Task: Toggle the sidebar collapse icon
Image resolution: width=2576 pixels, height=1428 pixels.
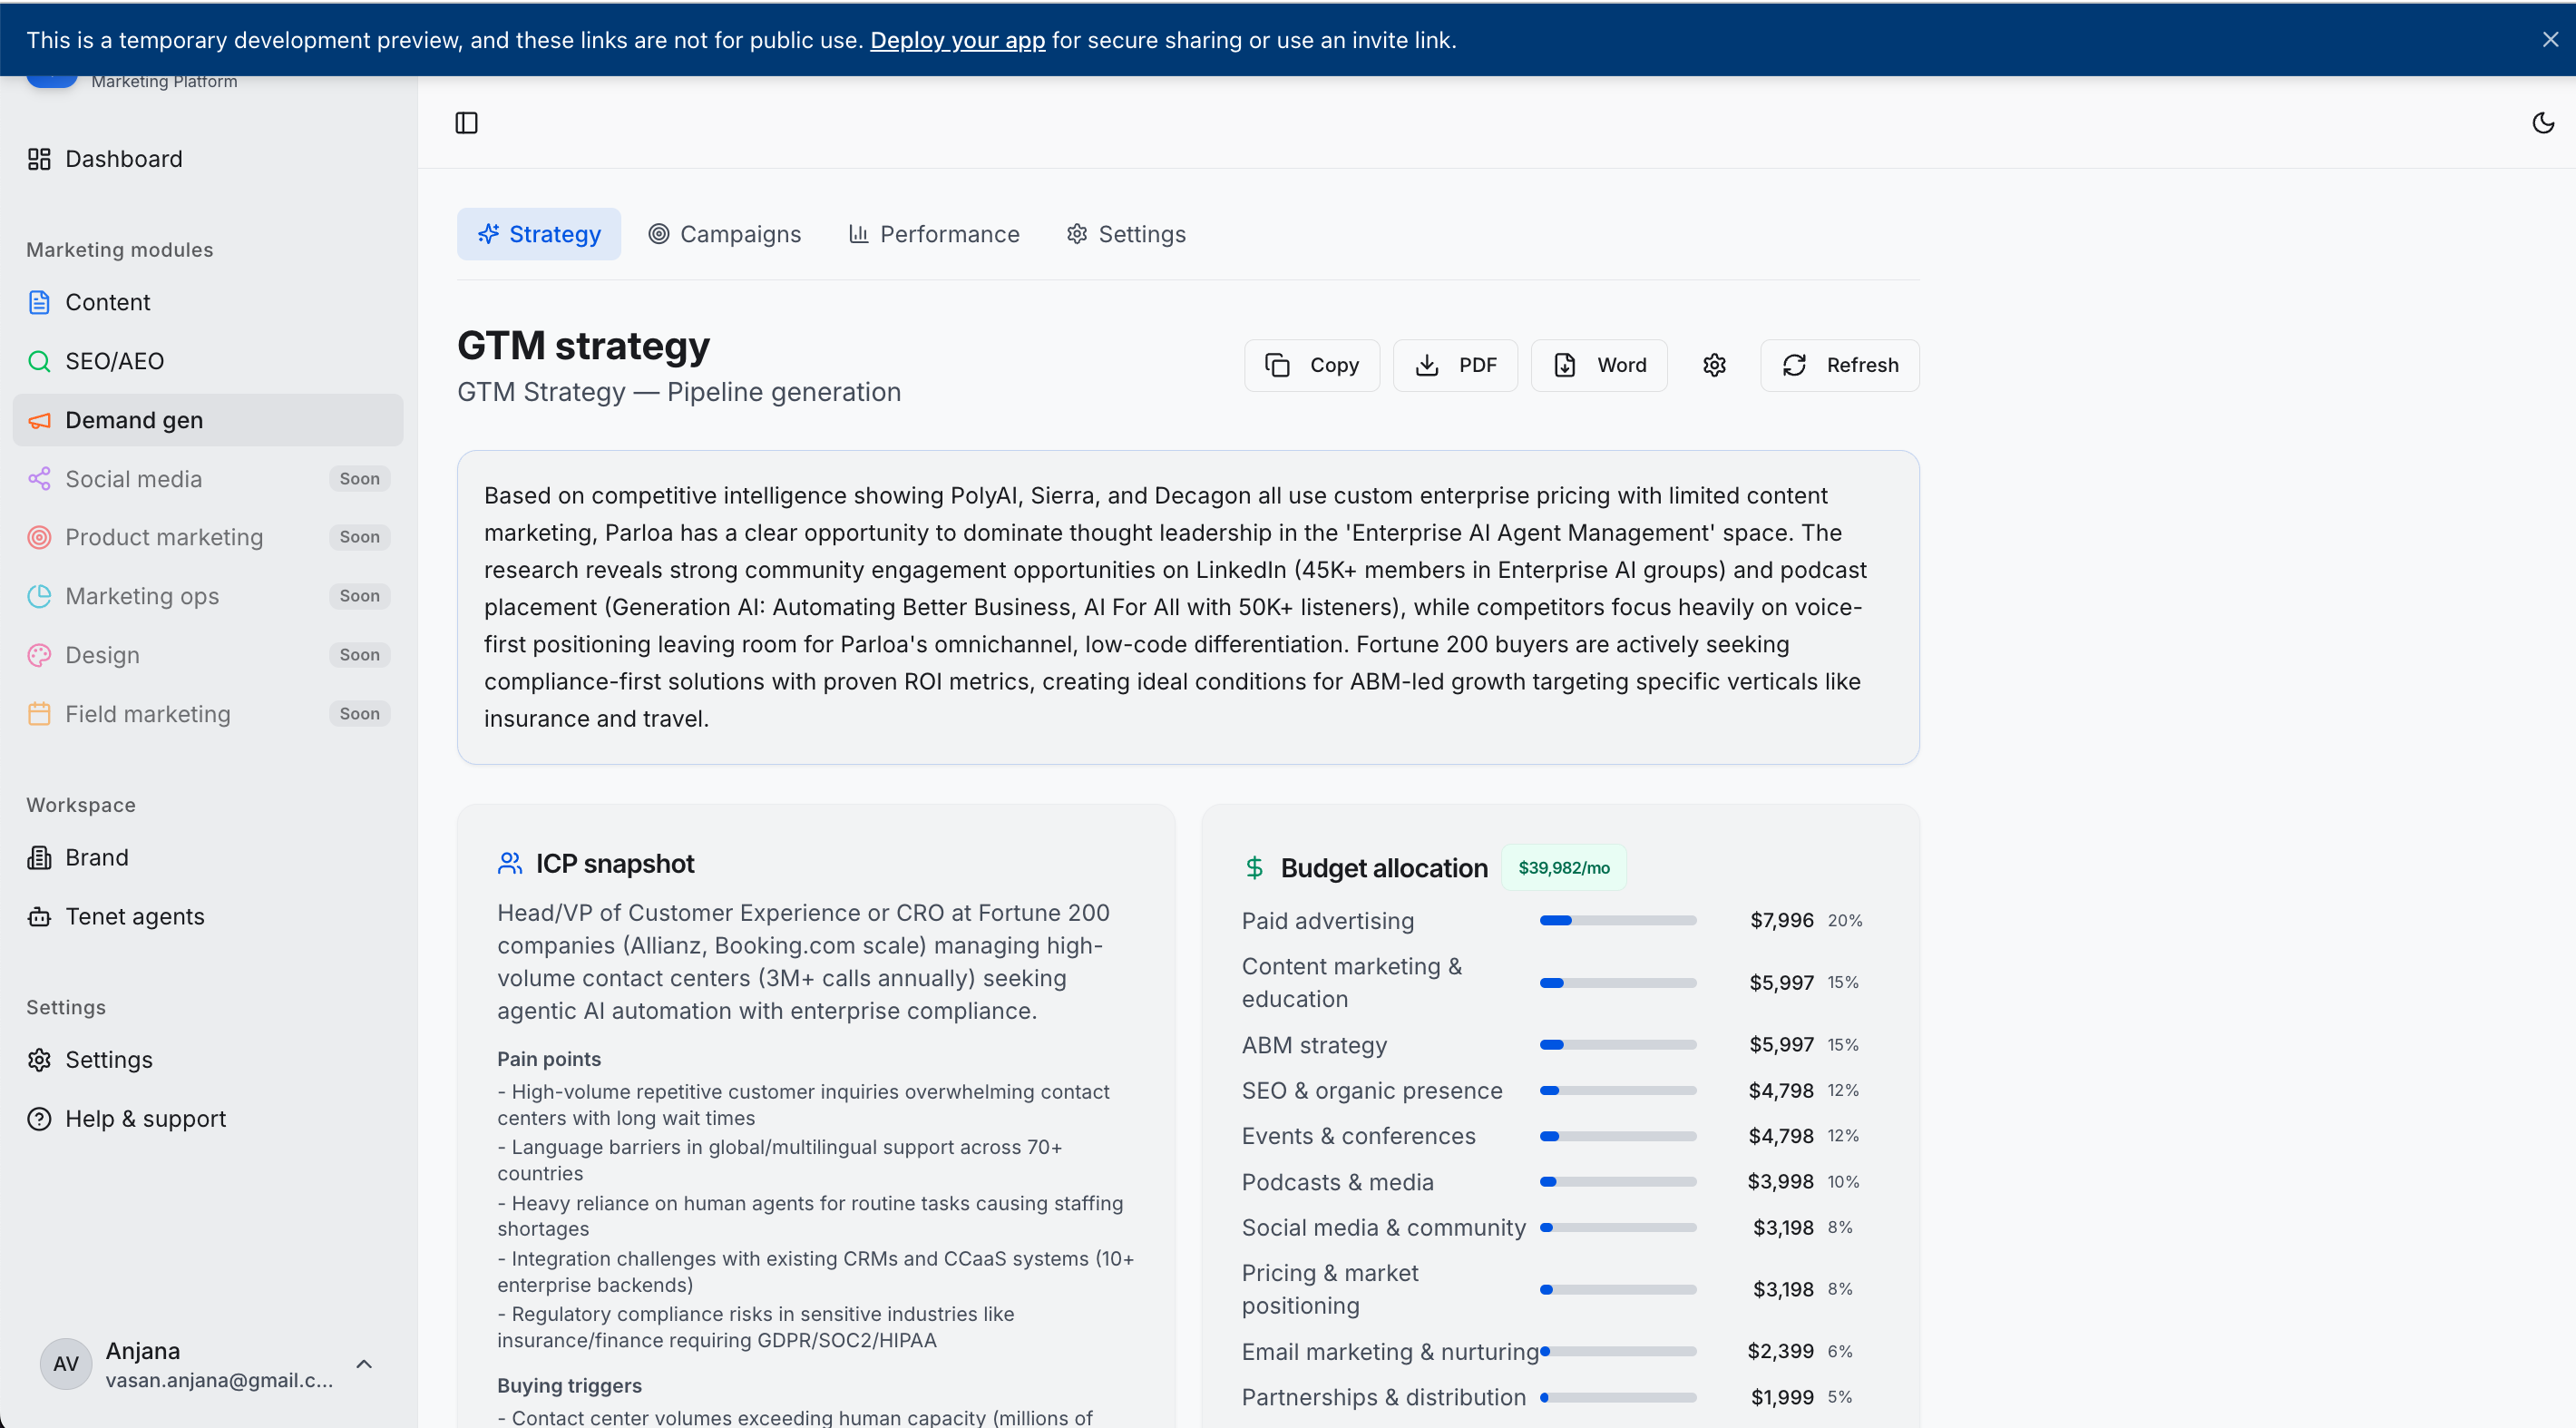Action: [466, 123]
